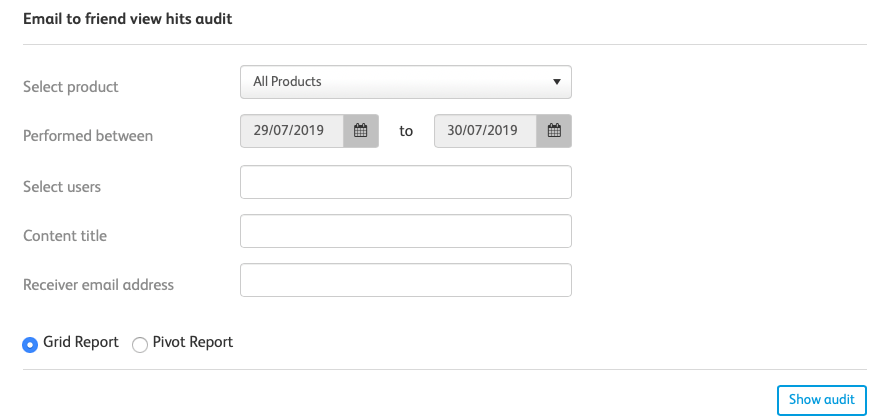Viewport: 869px width, 418px height.
Task: Click into the Select users input box
Action: coord(405,183)
